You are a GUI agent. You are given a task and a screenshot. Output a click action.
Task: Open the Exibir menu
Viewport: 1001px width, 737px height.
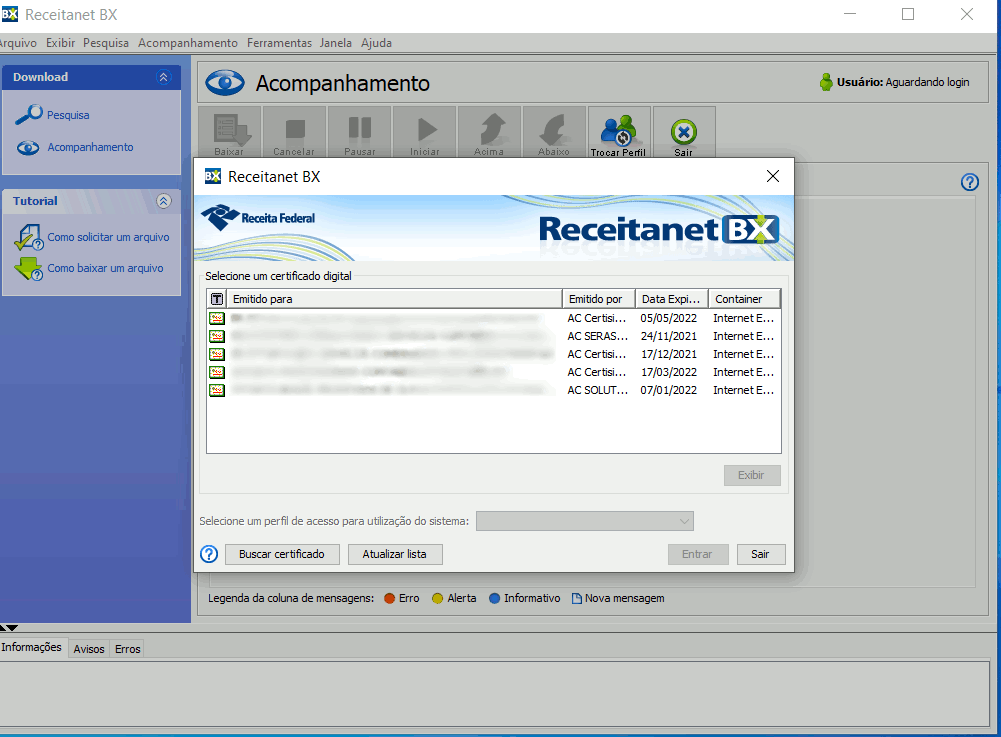click(x=61, y=43)
